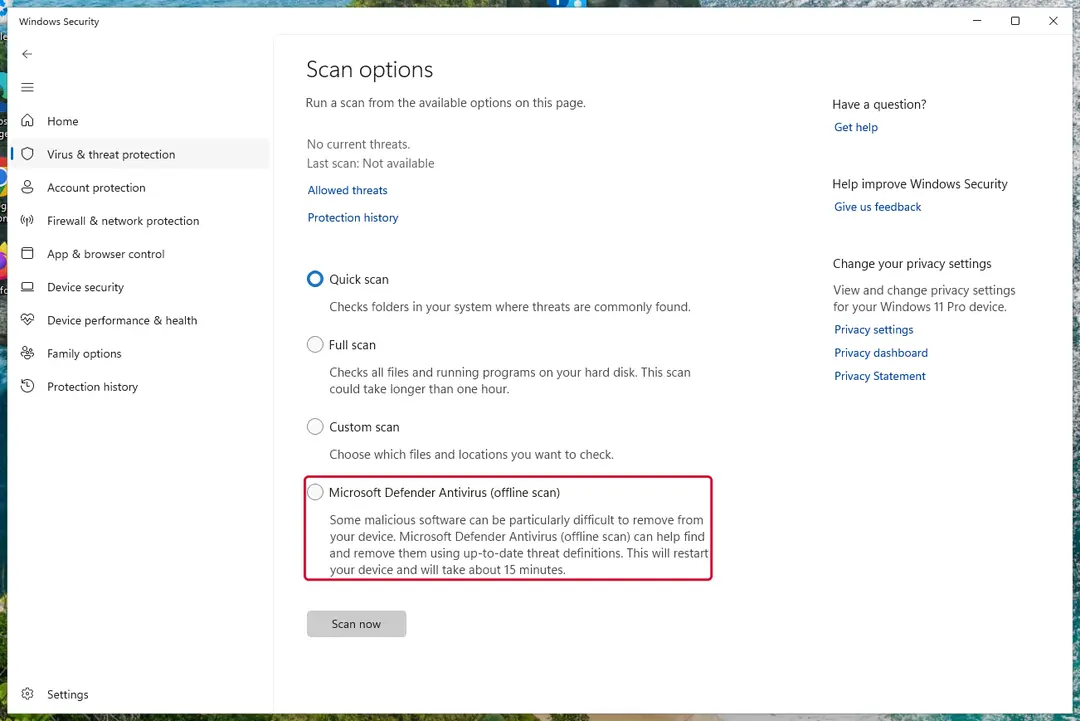Click the Account protection person icon

point(28,187)
